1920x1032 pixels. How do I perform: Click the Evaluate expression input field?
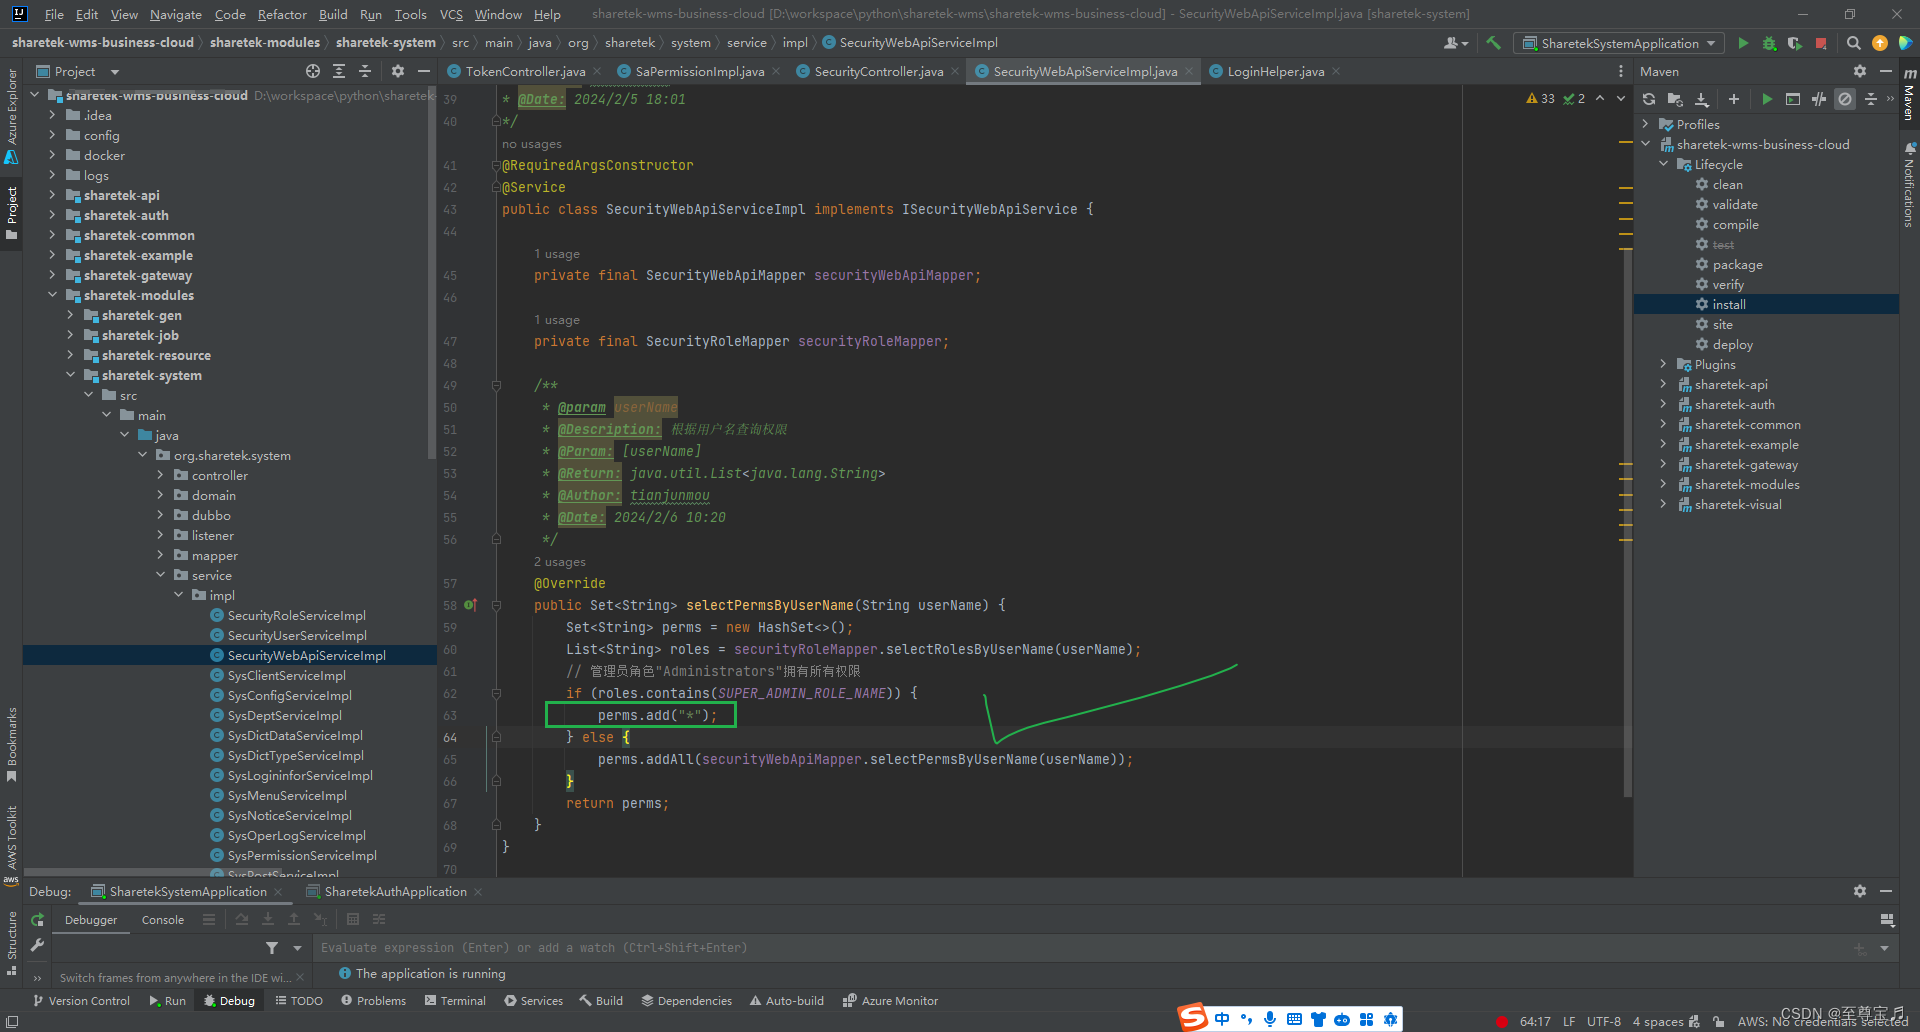1080,947
